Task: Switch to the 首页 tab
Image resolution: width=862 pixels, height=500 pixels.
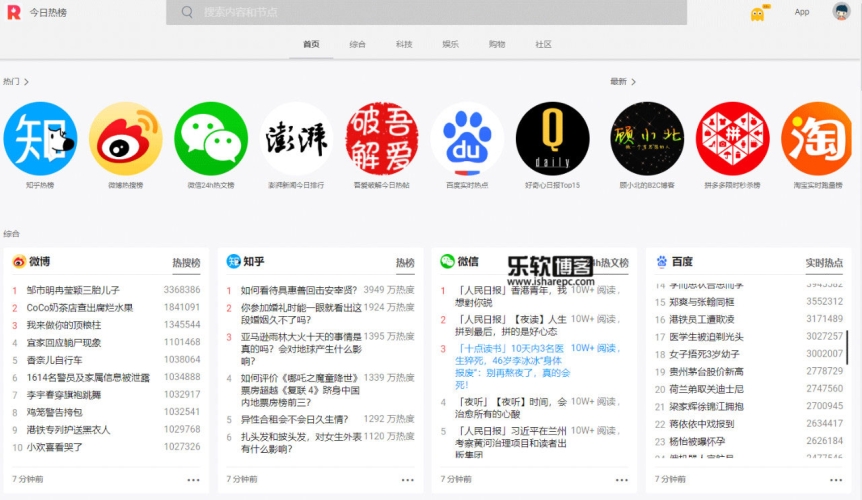Action: [x=311, y=44]
